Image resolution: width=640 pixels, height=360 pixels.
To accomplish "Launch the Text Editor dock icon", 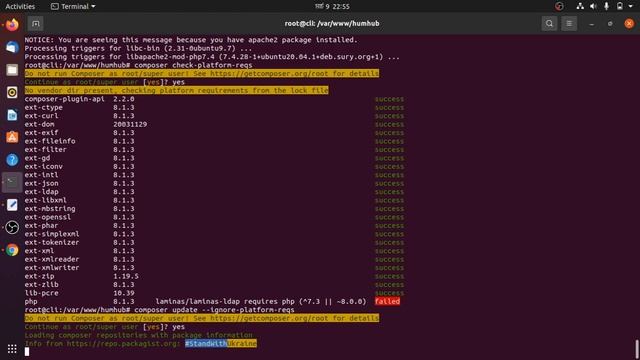I will (12, 204).
